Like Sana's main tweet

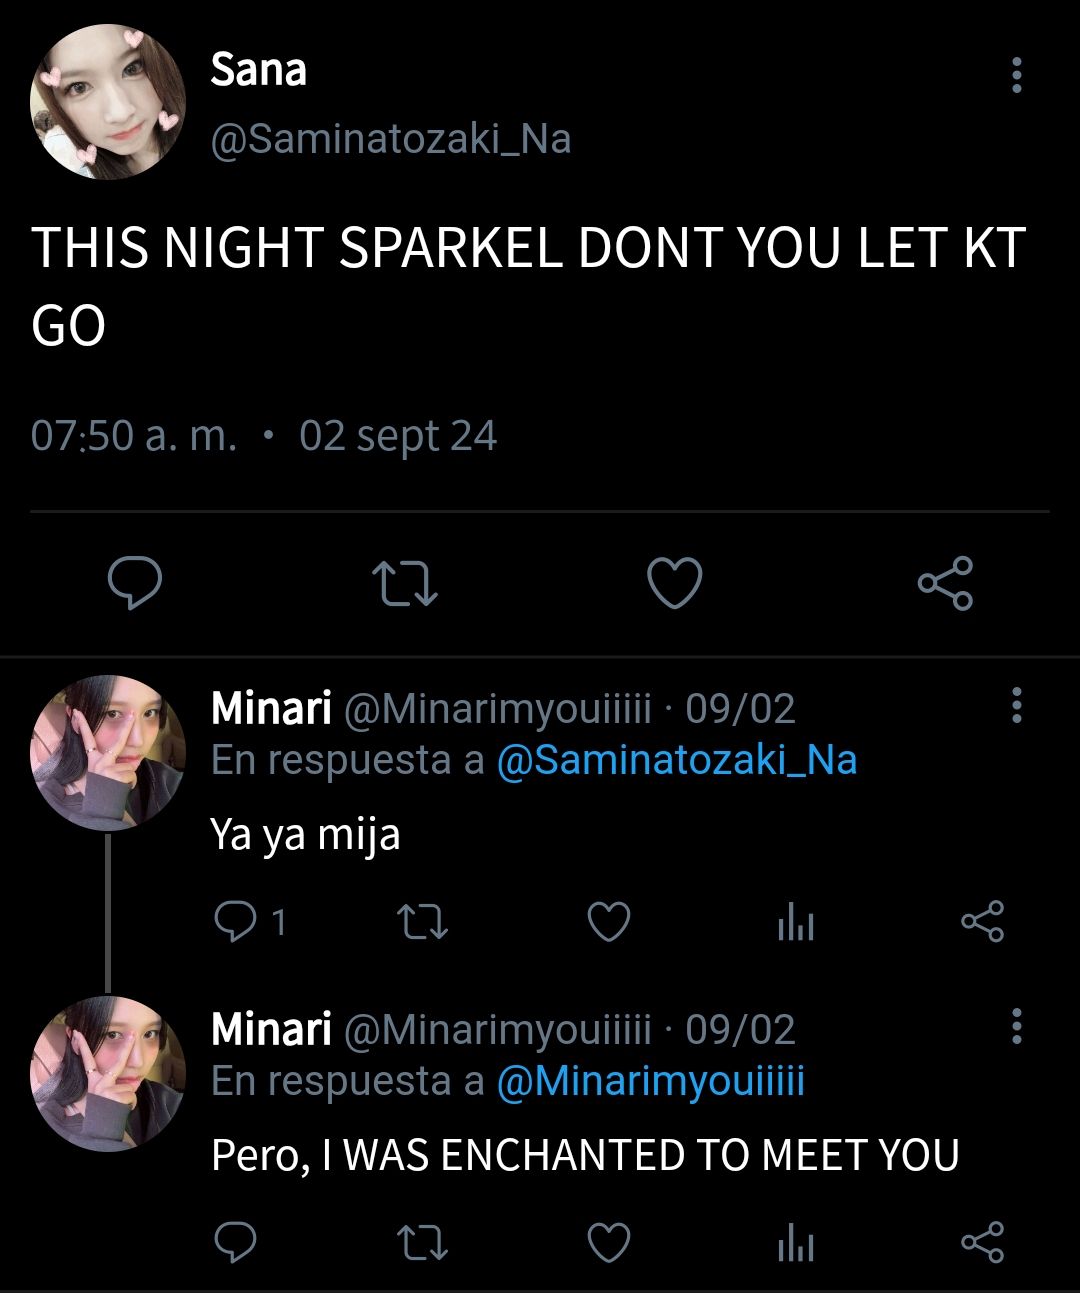tap(675, 583)
